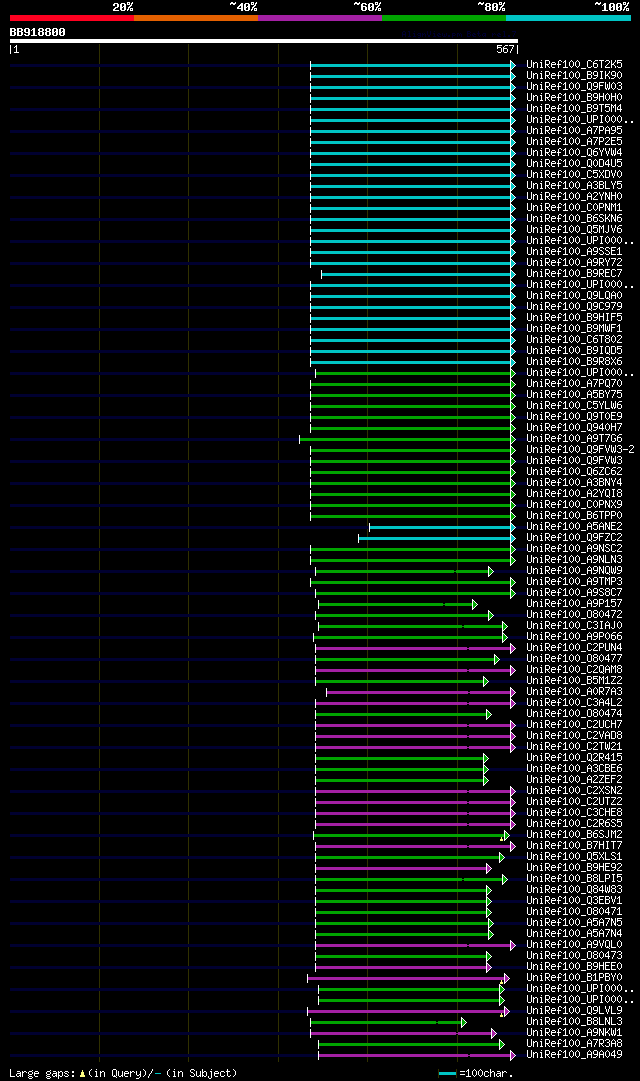Click the =100char. scale legend
The image size is (640, 1081).
[x=476, y=1073]
